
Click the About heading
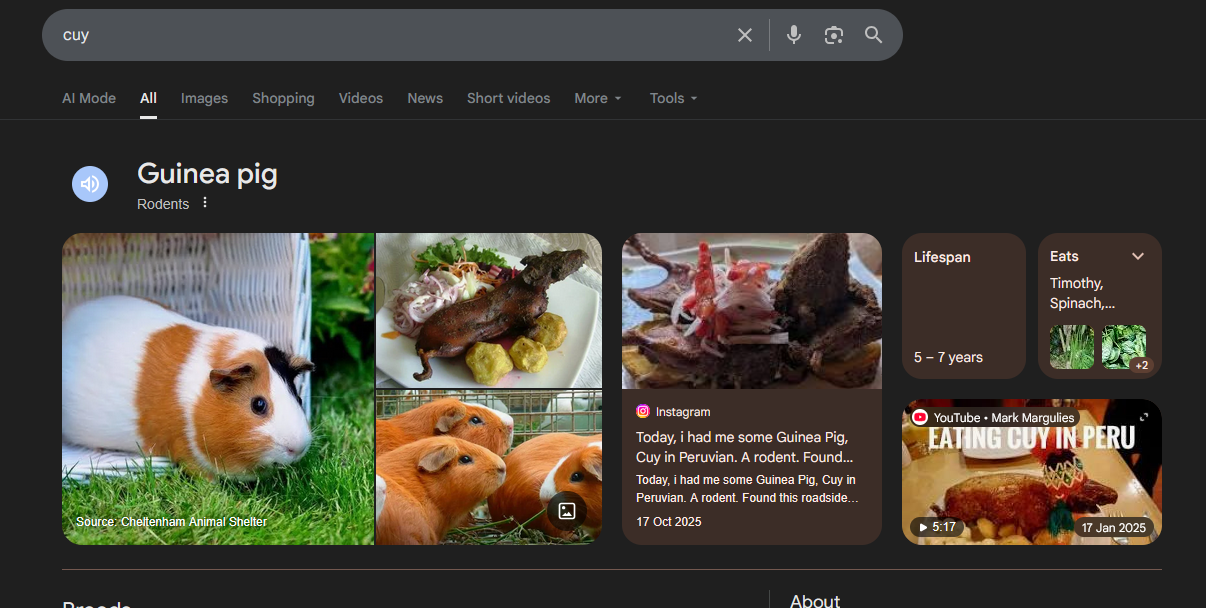(815, 600)
